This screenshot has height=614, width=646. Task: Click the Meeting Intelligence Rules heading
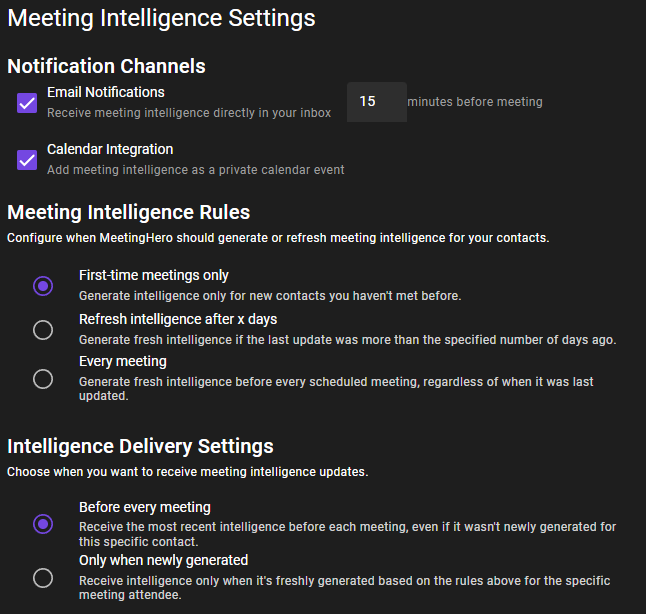[x=129, y=213]
